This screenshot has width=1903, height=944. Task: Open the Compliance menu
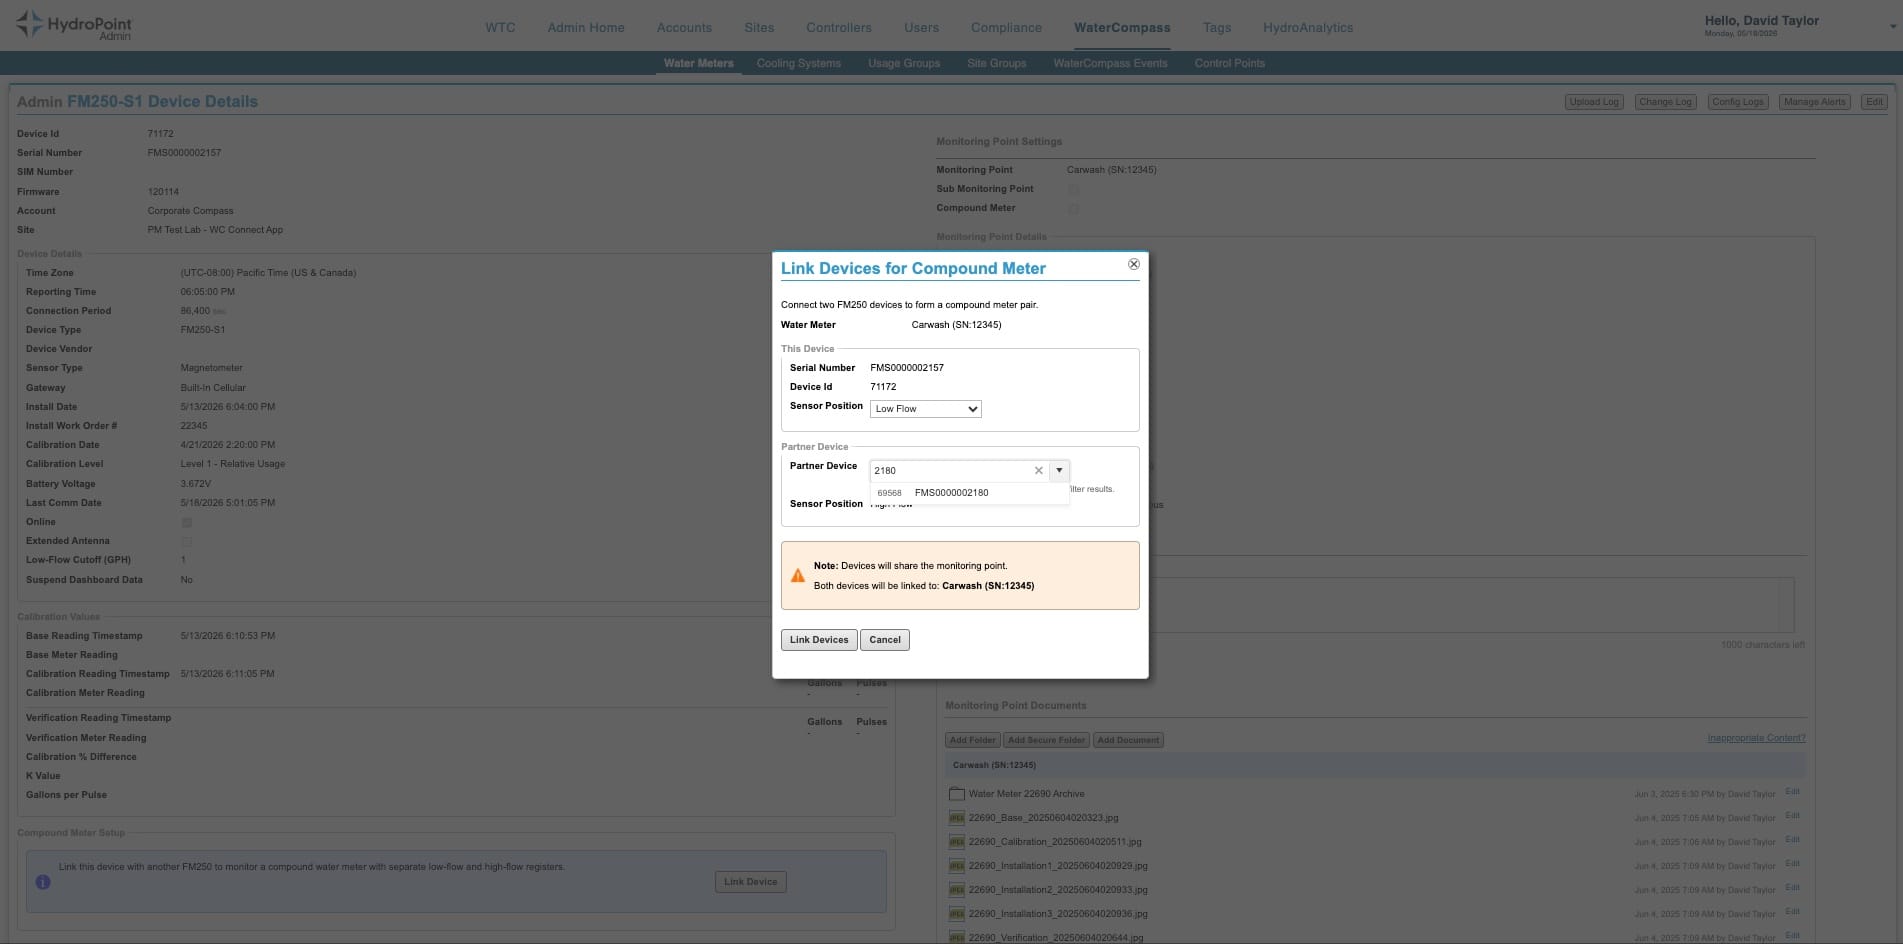click(x=1006, y=27)
